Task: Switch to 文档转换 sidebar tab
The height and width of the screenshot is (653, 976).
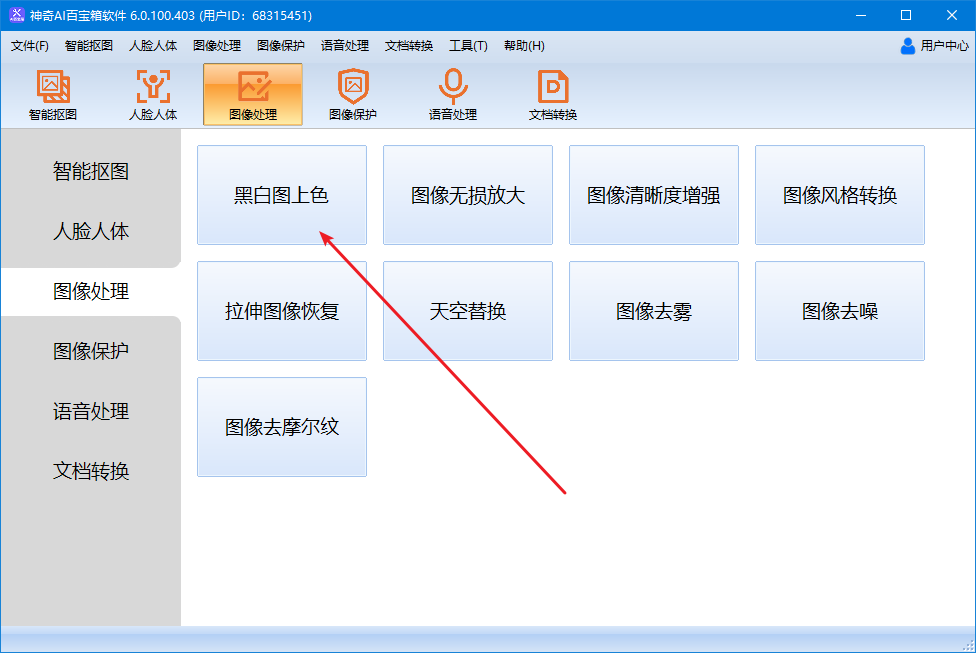Action: tap(91, 471)
